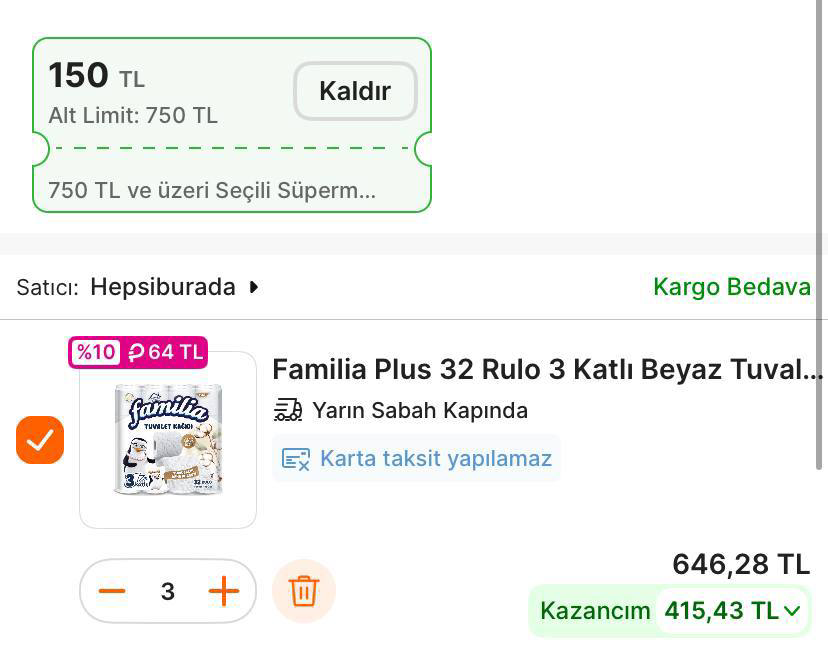Click the pink 64 TL reward badge
This screenshot has height=667, width=828.
(165, 352)
